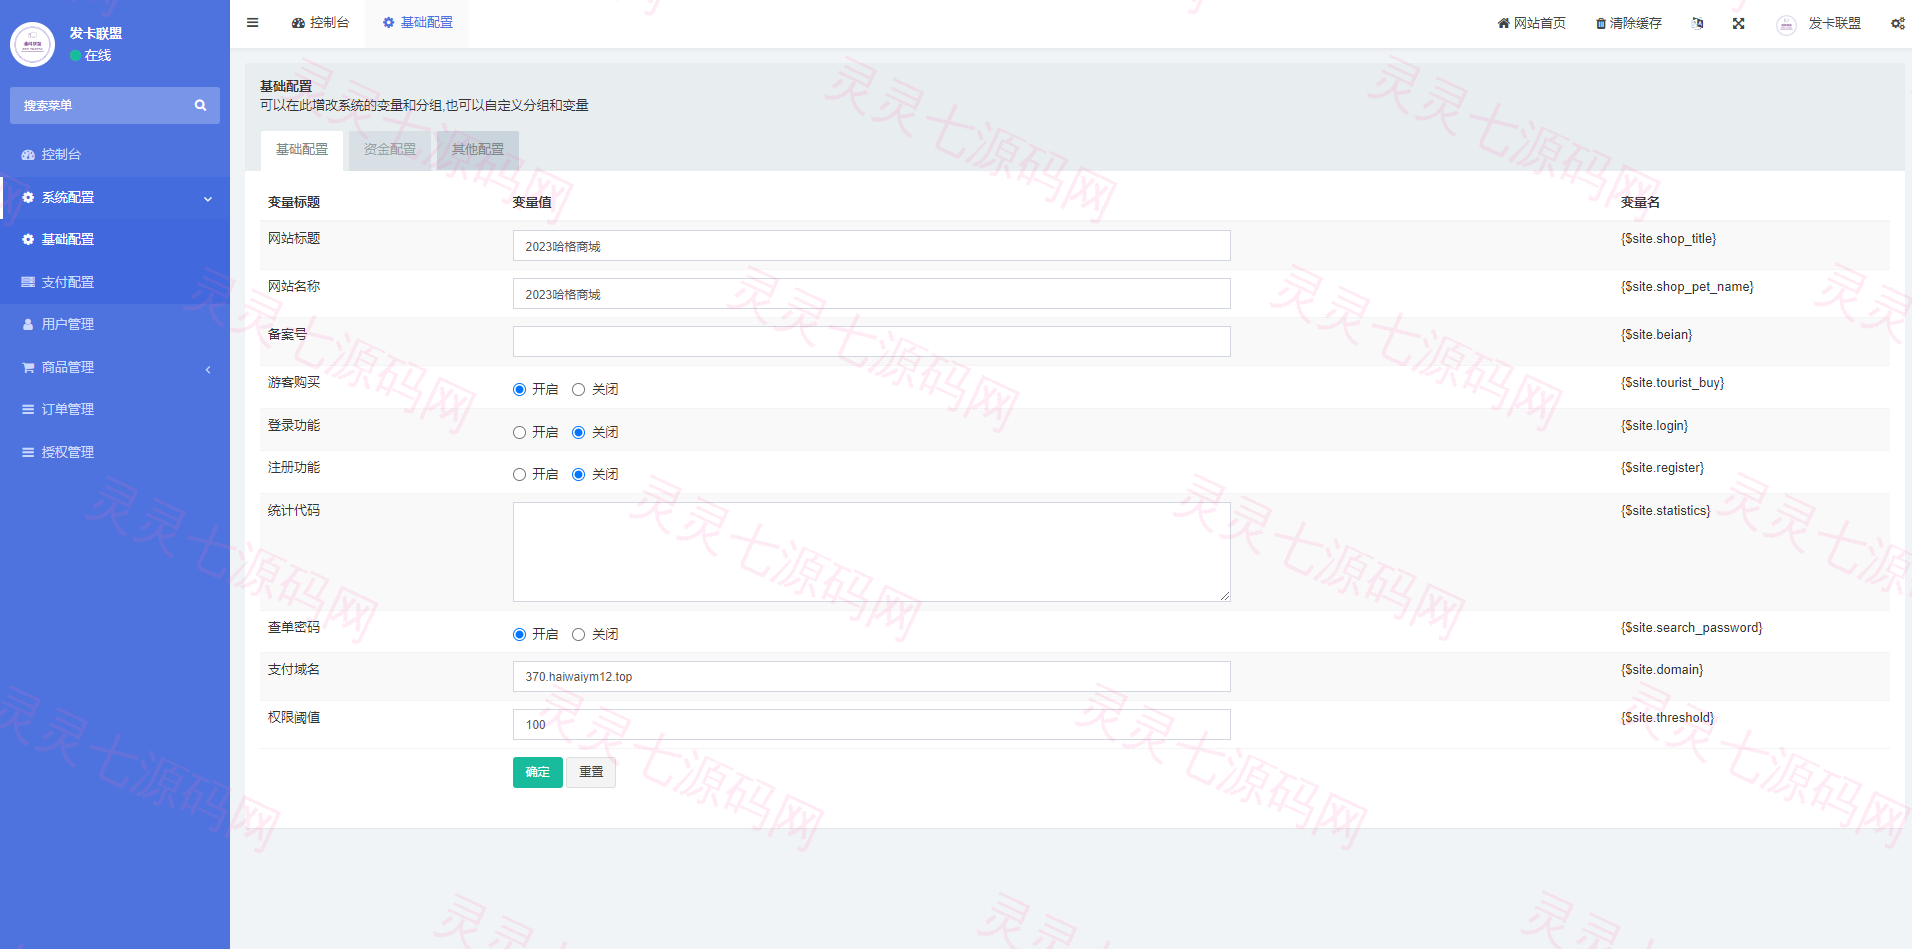This screenshot has width=1912, height=949.
Task: Select 关闭 radio for 查单密码
Action: point(578,635)
